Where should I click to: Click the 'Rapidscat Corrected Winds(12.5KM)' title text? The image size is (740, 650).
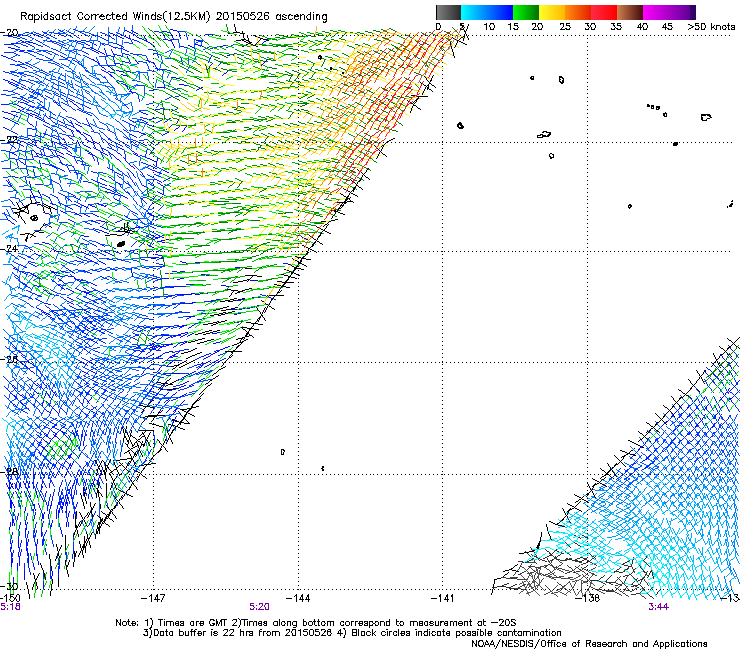tap(115, 17)
